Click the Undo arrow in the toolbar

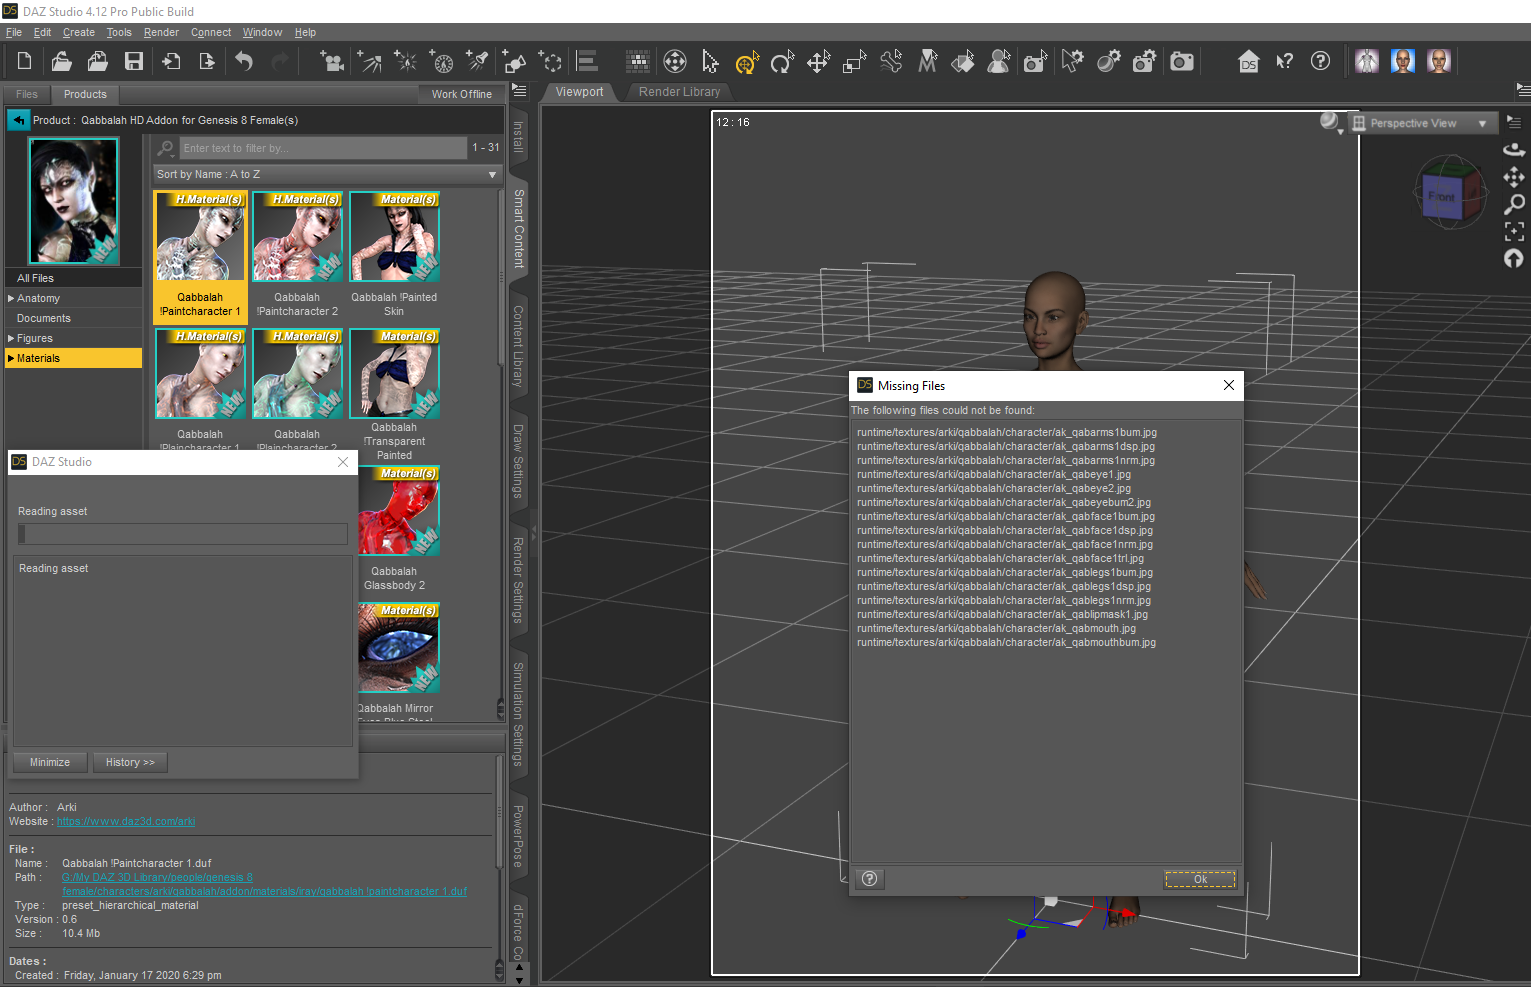(x=244, y=62)
